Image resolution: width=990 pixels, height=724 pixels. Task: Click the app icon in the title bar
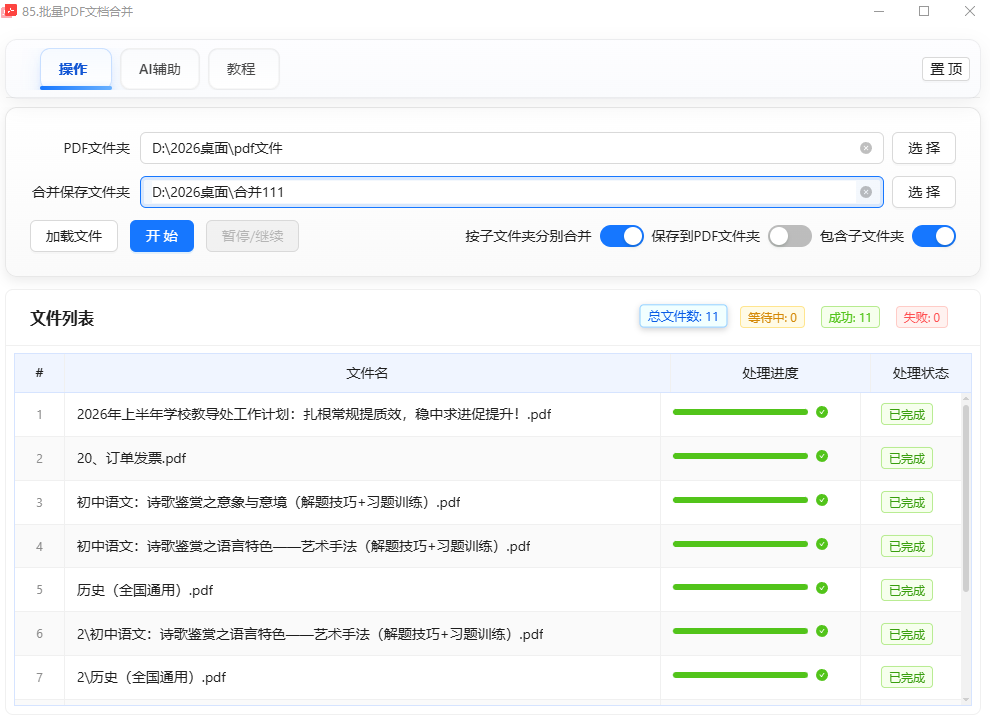(10, 11)
